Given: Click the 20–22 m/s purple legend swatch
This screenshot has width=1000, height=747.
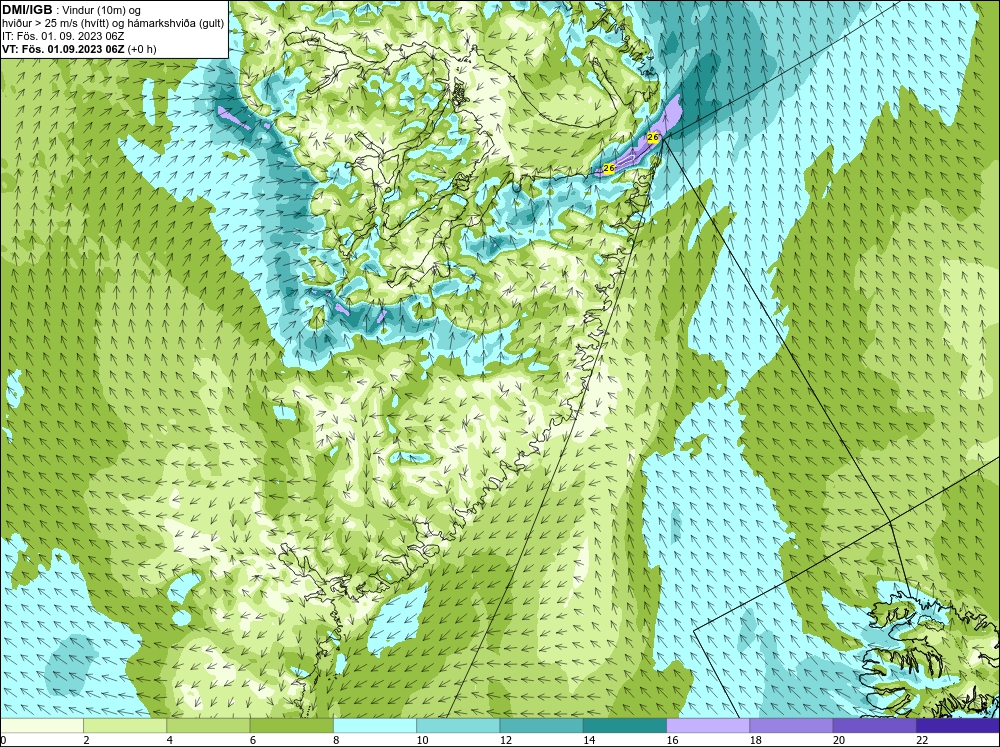Looking at the screenshot, I should tap(874, 726).
